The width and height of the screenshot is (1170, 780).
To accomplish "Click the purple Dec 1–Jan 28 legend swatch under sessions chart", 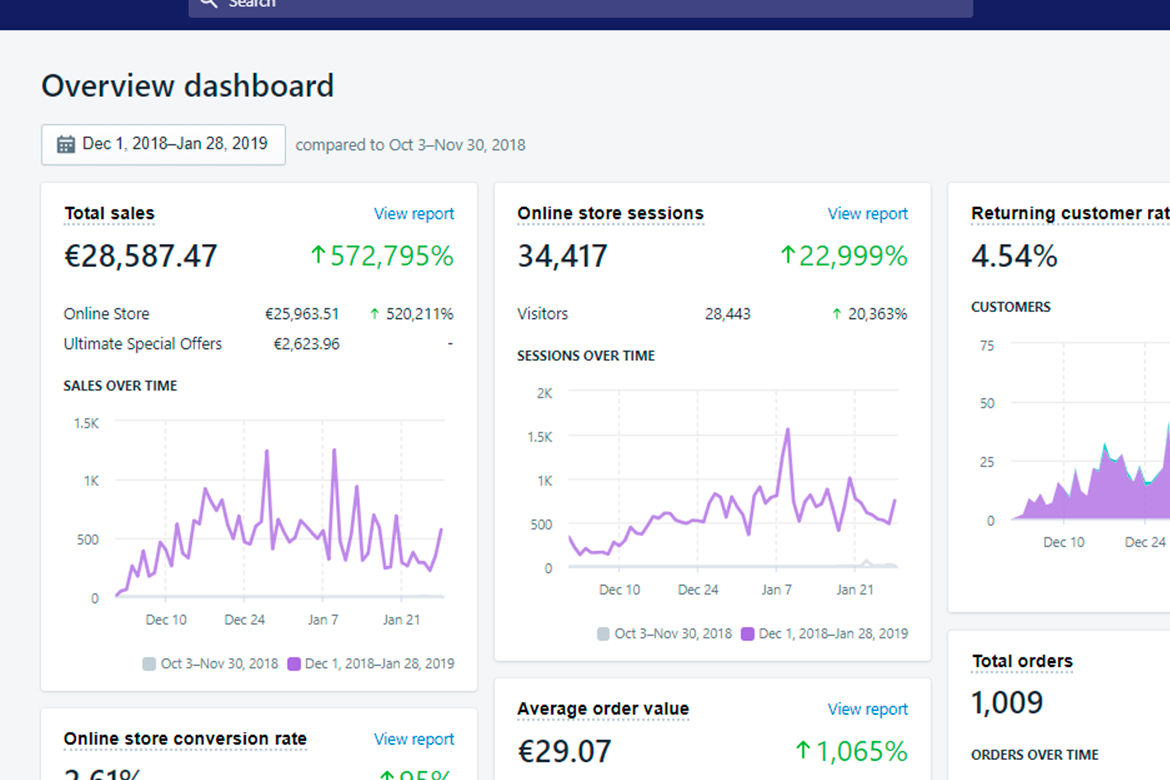I will pos(748,634).
